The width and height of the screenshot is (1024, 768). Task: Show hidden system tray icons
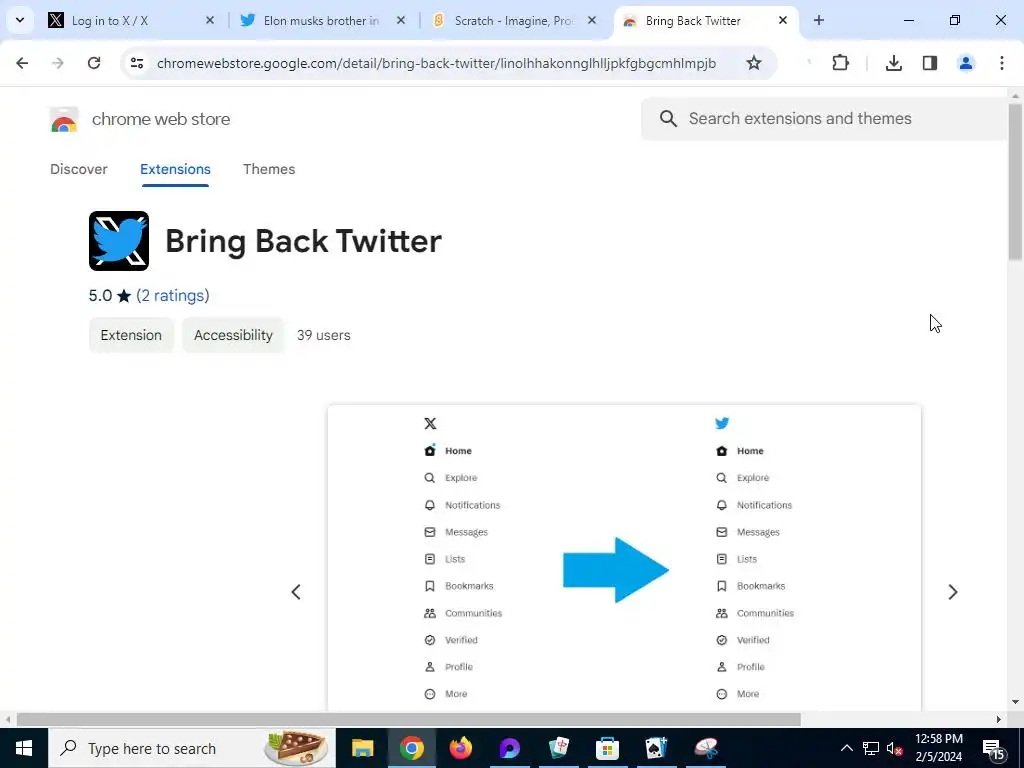[846, 748]
